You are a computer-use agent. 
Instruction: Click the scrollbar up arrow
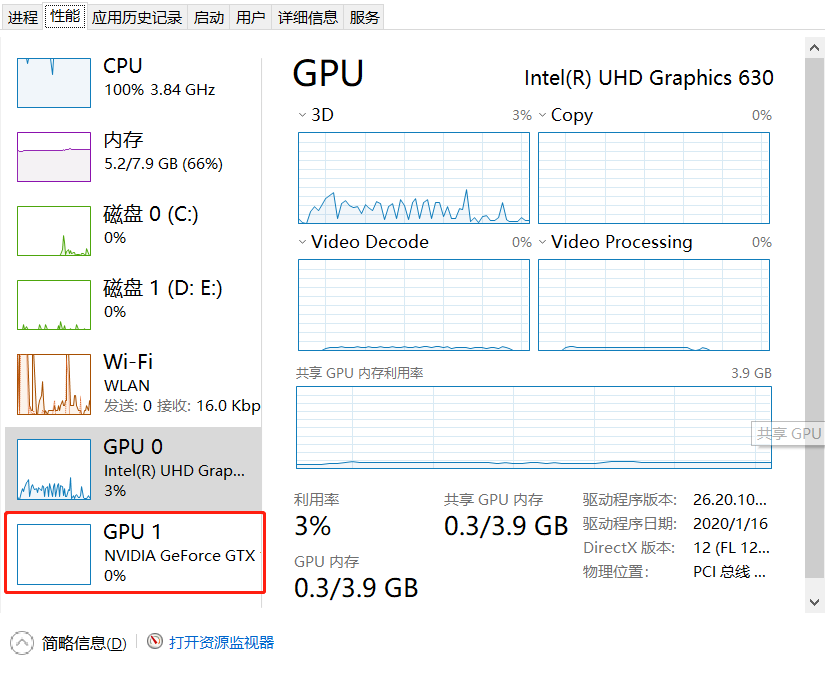(812, 45)
